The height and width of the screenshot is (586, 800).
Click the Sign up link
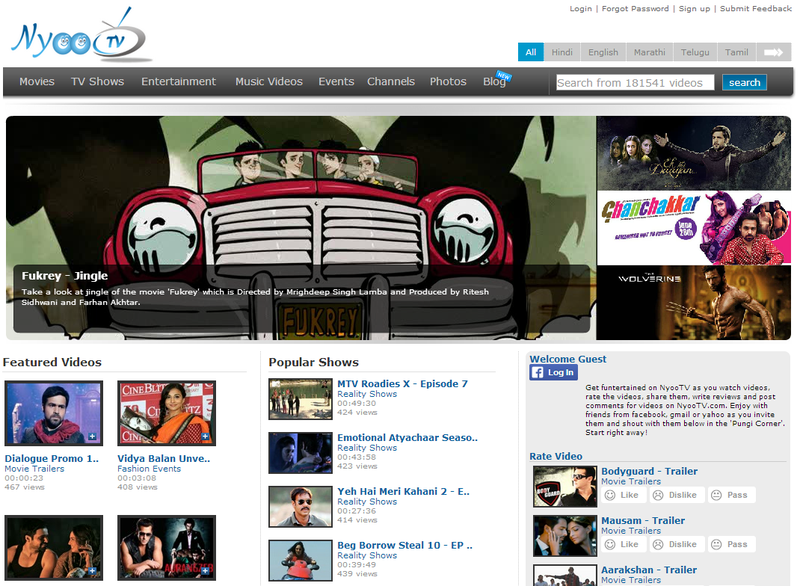tap(694, 9)
